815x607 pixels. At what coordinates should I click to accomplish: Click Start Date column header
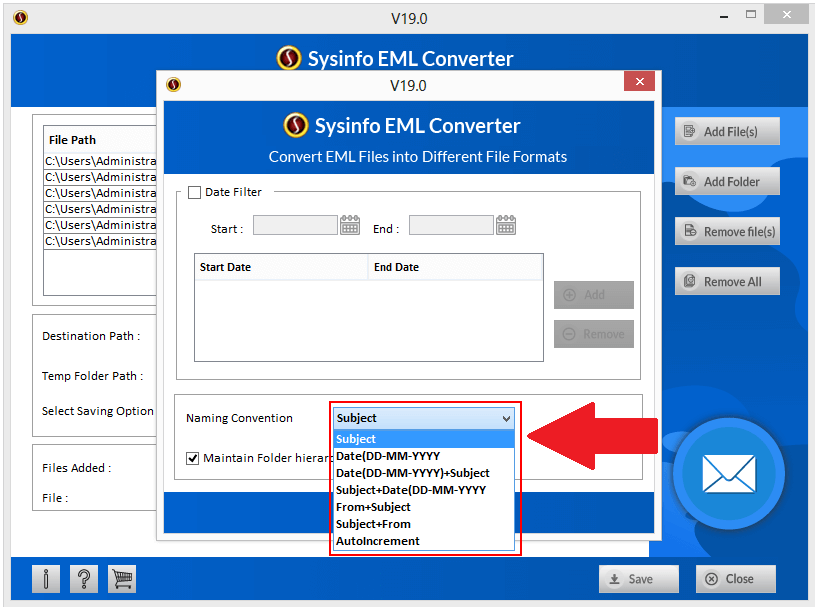tap(282, 267)
